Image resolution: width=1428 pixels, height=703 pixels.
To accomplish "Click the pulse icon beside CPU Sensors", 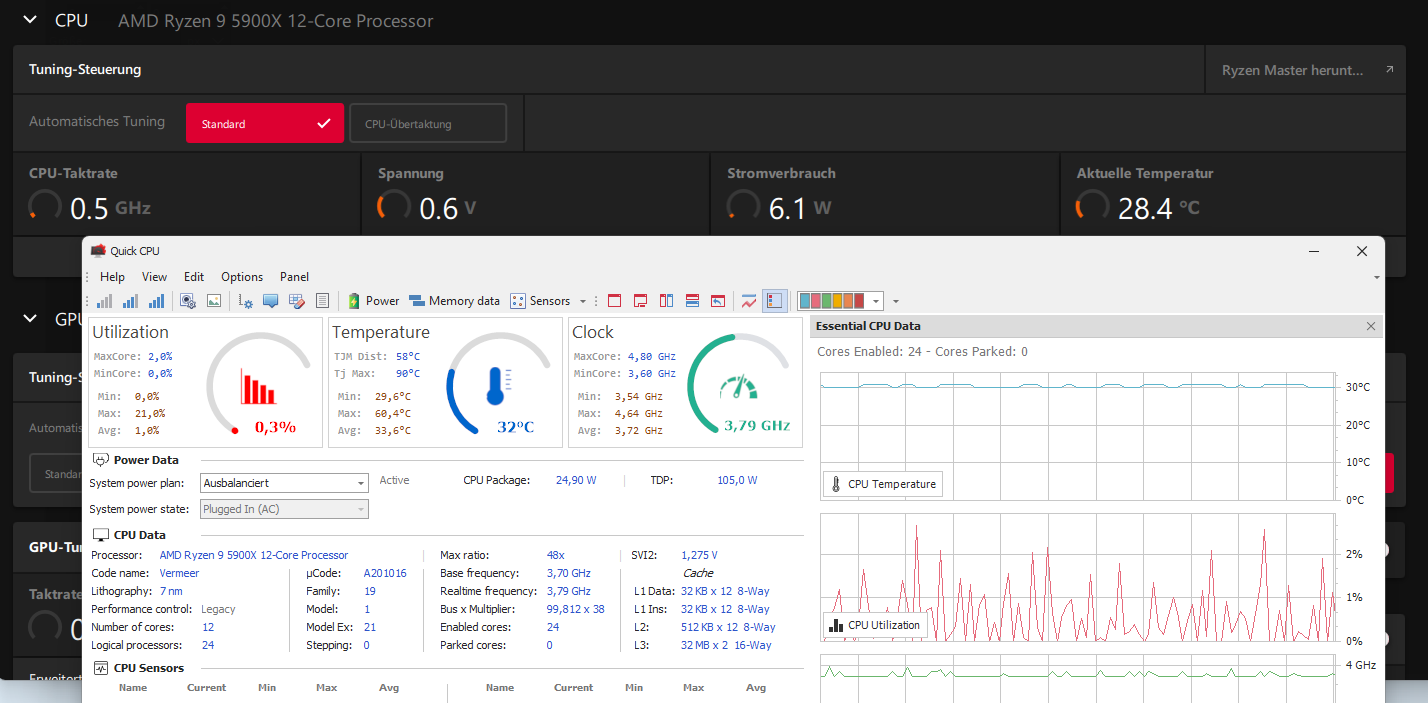I will coord(100,668).
